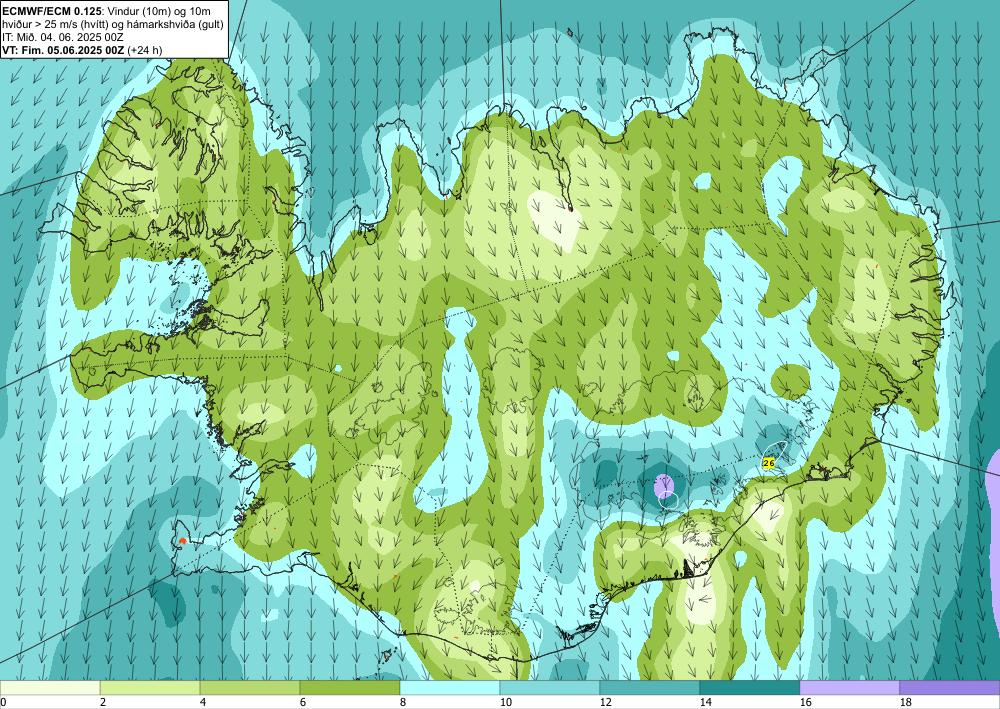Select the palest 0–2 m/s legend swatch

tap(50, 687)
